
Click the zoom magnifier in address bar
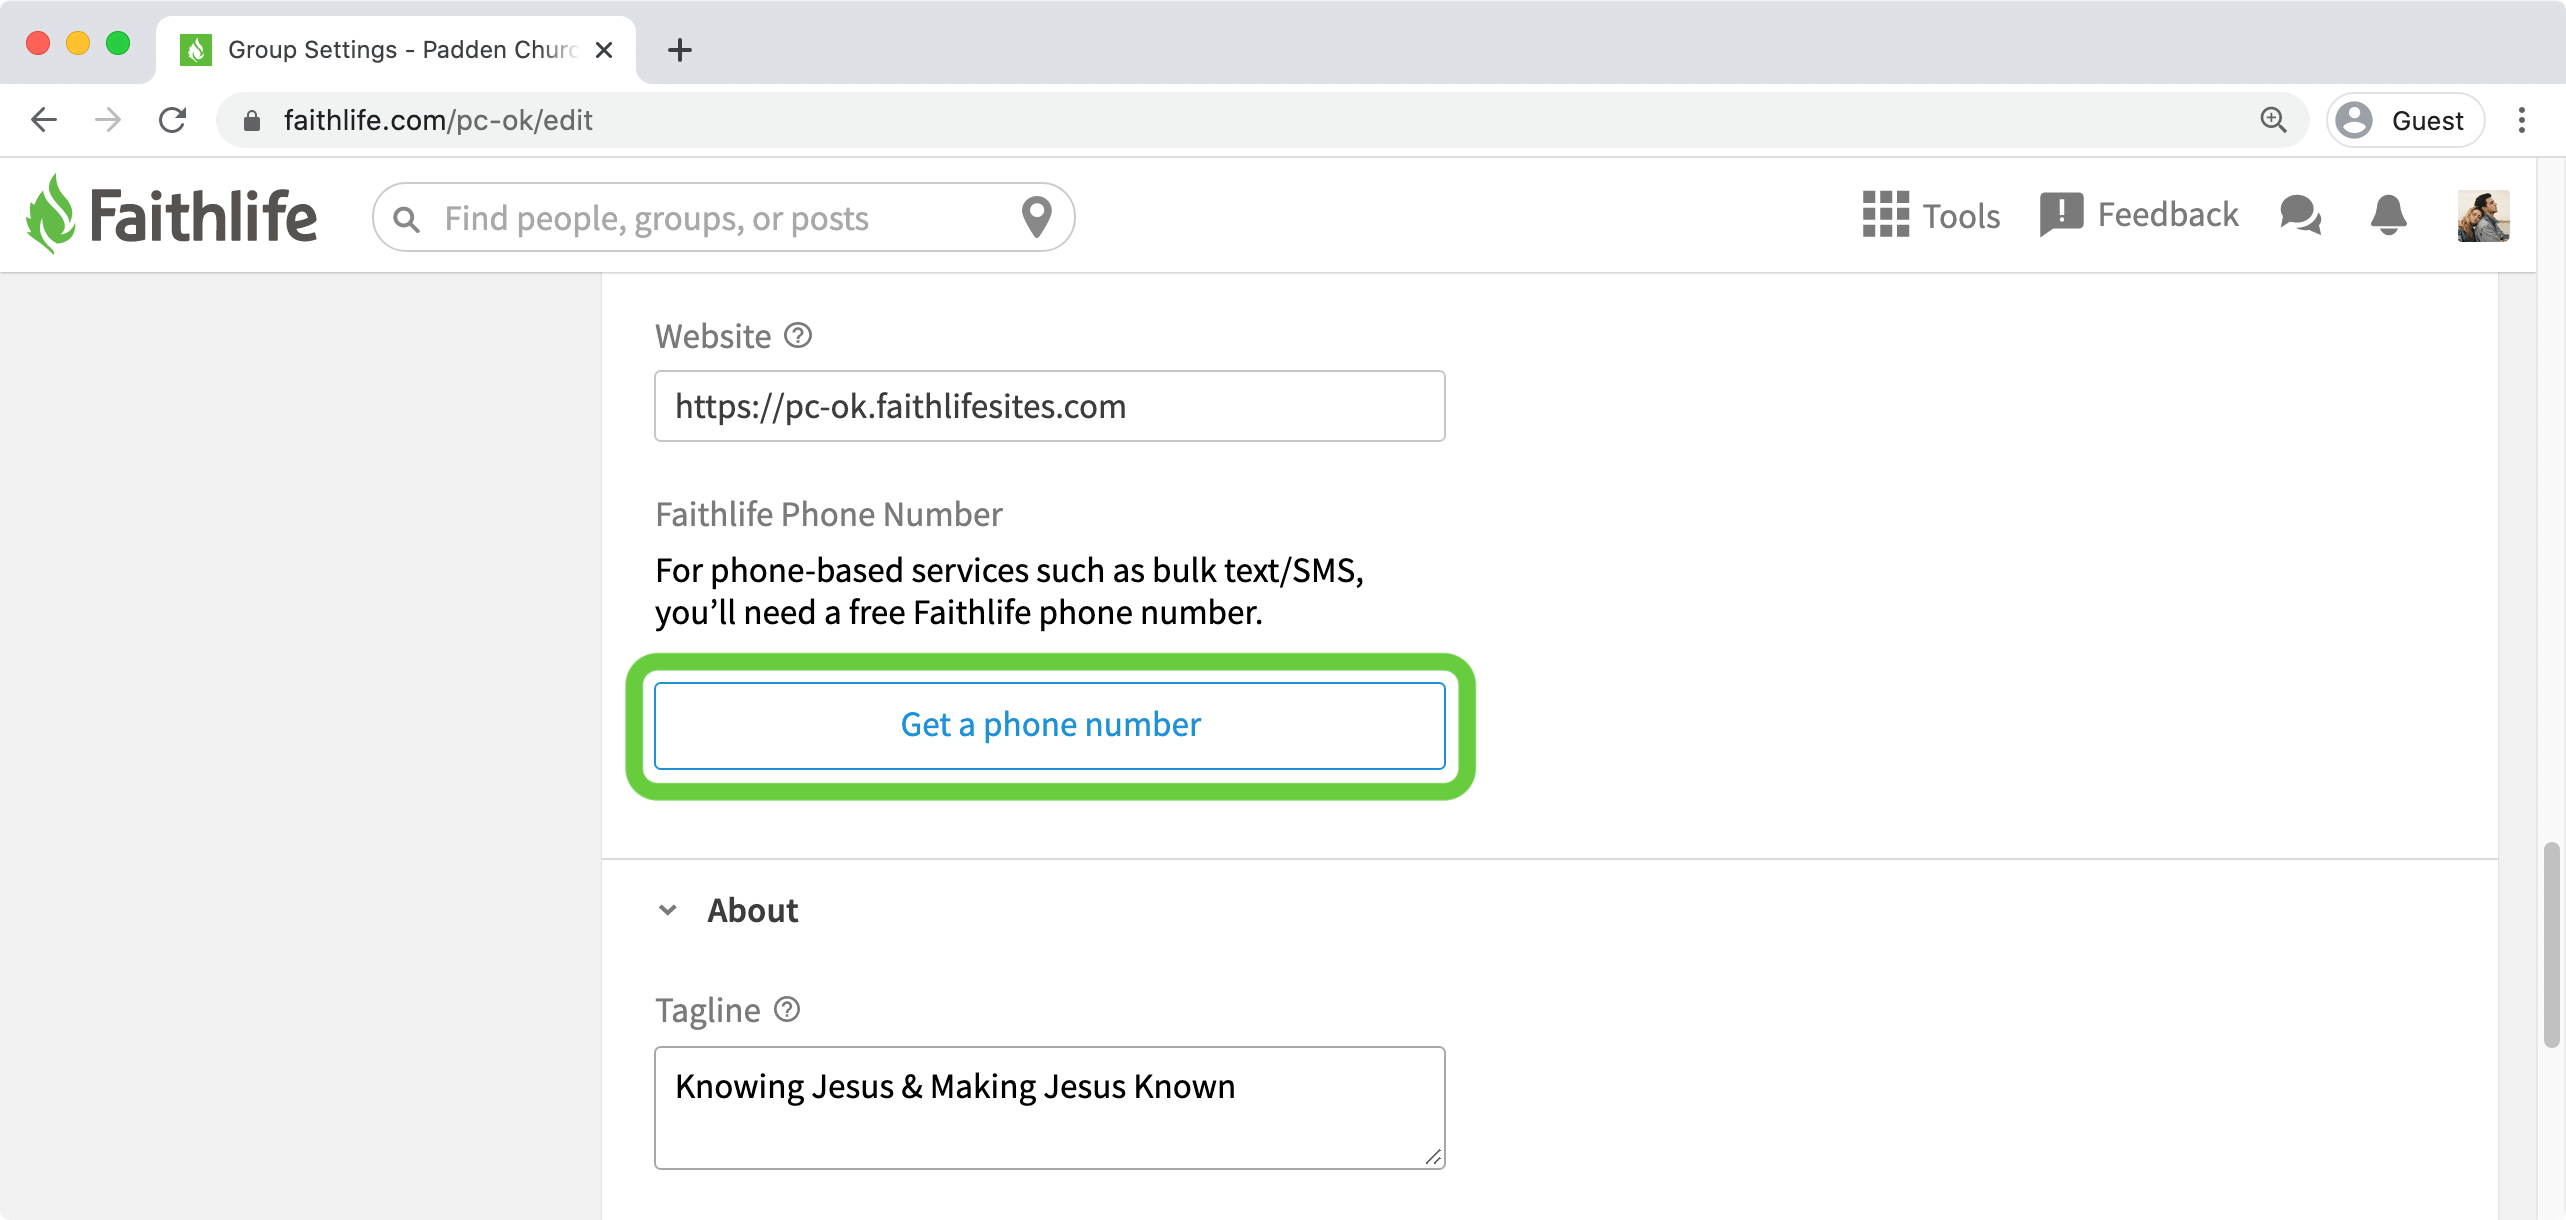pos(2274,120)
